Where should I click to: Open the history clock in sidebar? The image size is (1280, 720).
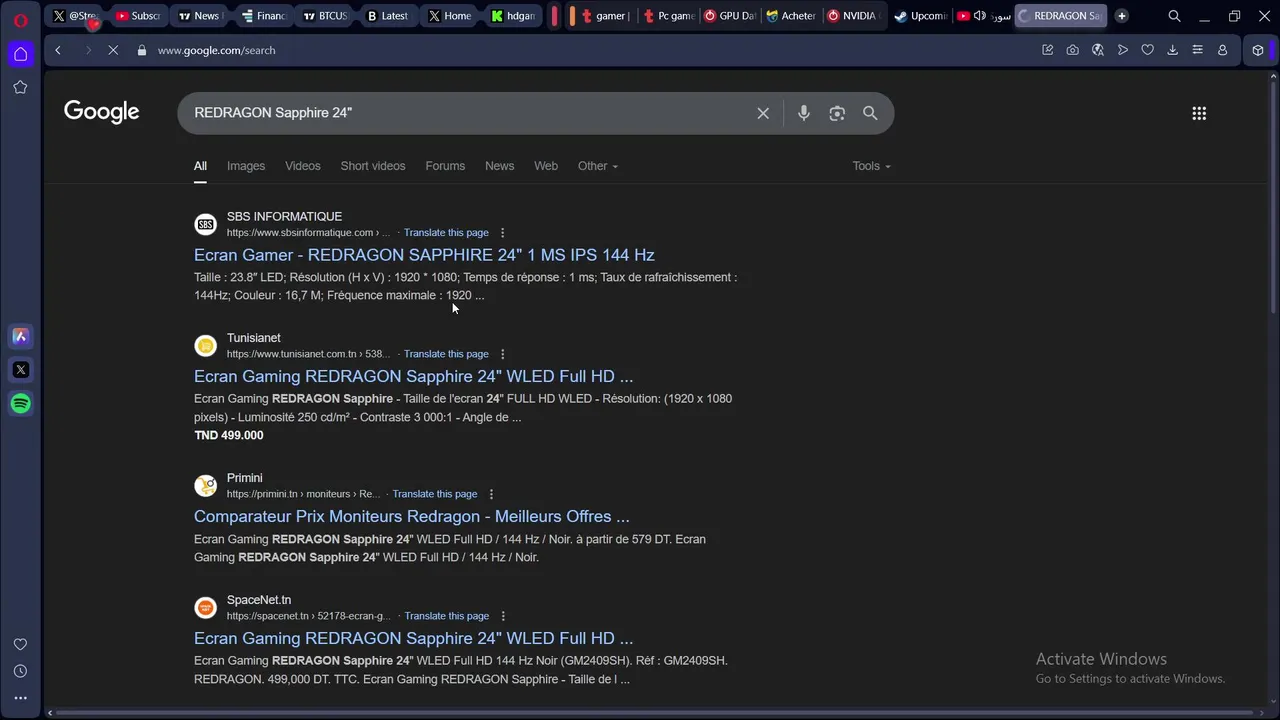(x=20, y=671)
